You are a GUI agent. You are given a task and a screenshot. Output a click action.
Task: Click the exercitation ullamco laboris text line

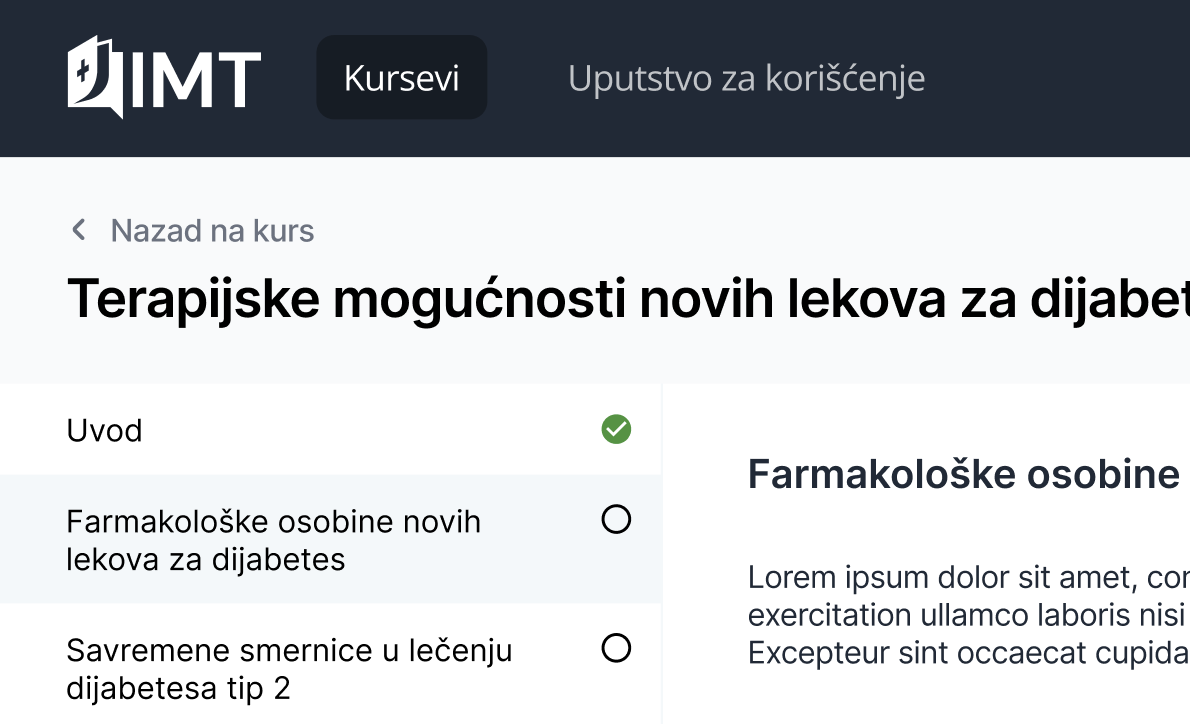[x=968, y=613]
